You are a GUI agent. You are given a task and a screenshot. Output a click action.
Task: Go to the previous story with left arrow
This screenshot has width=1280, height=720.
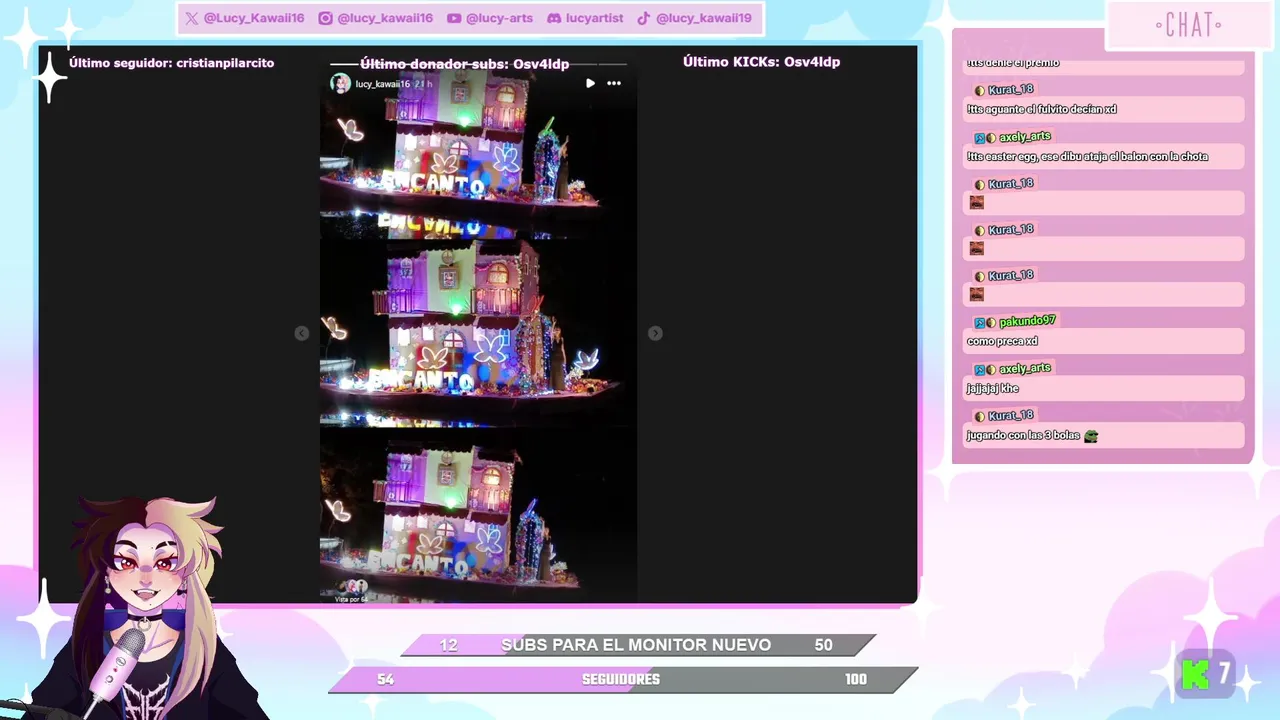[x=302, y=333]
